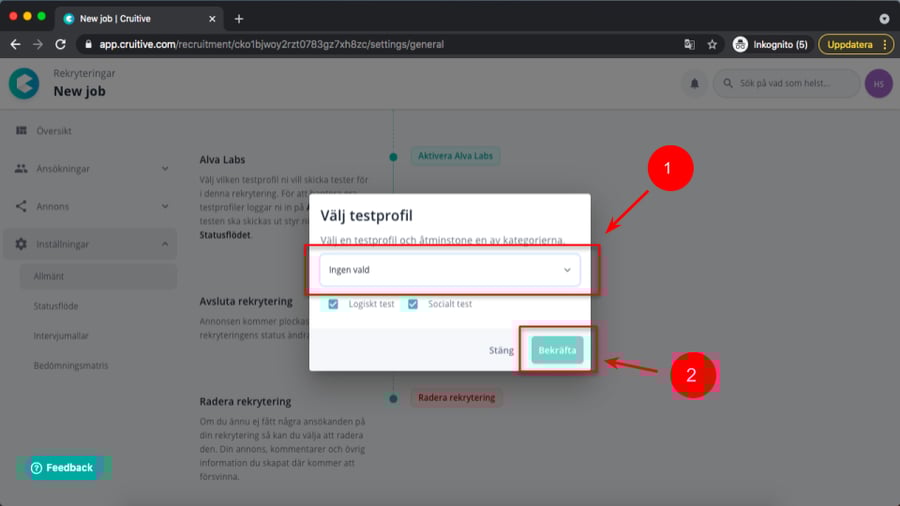Open the Feedback widget
The height and width of the screenshot is (506, 900).
(62, 467)
